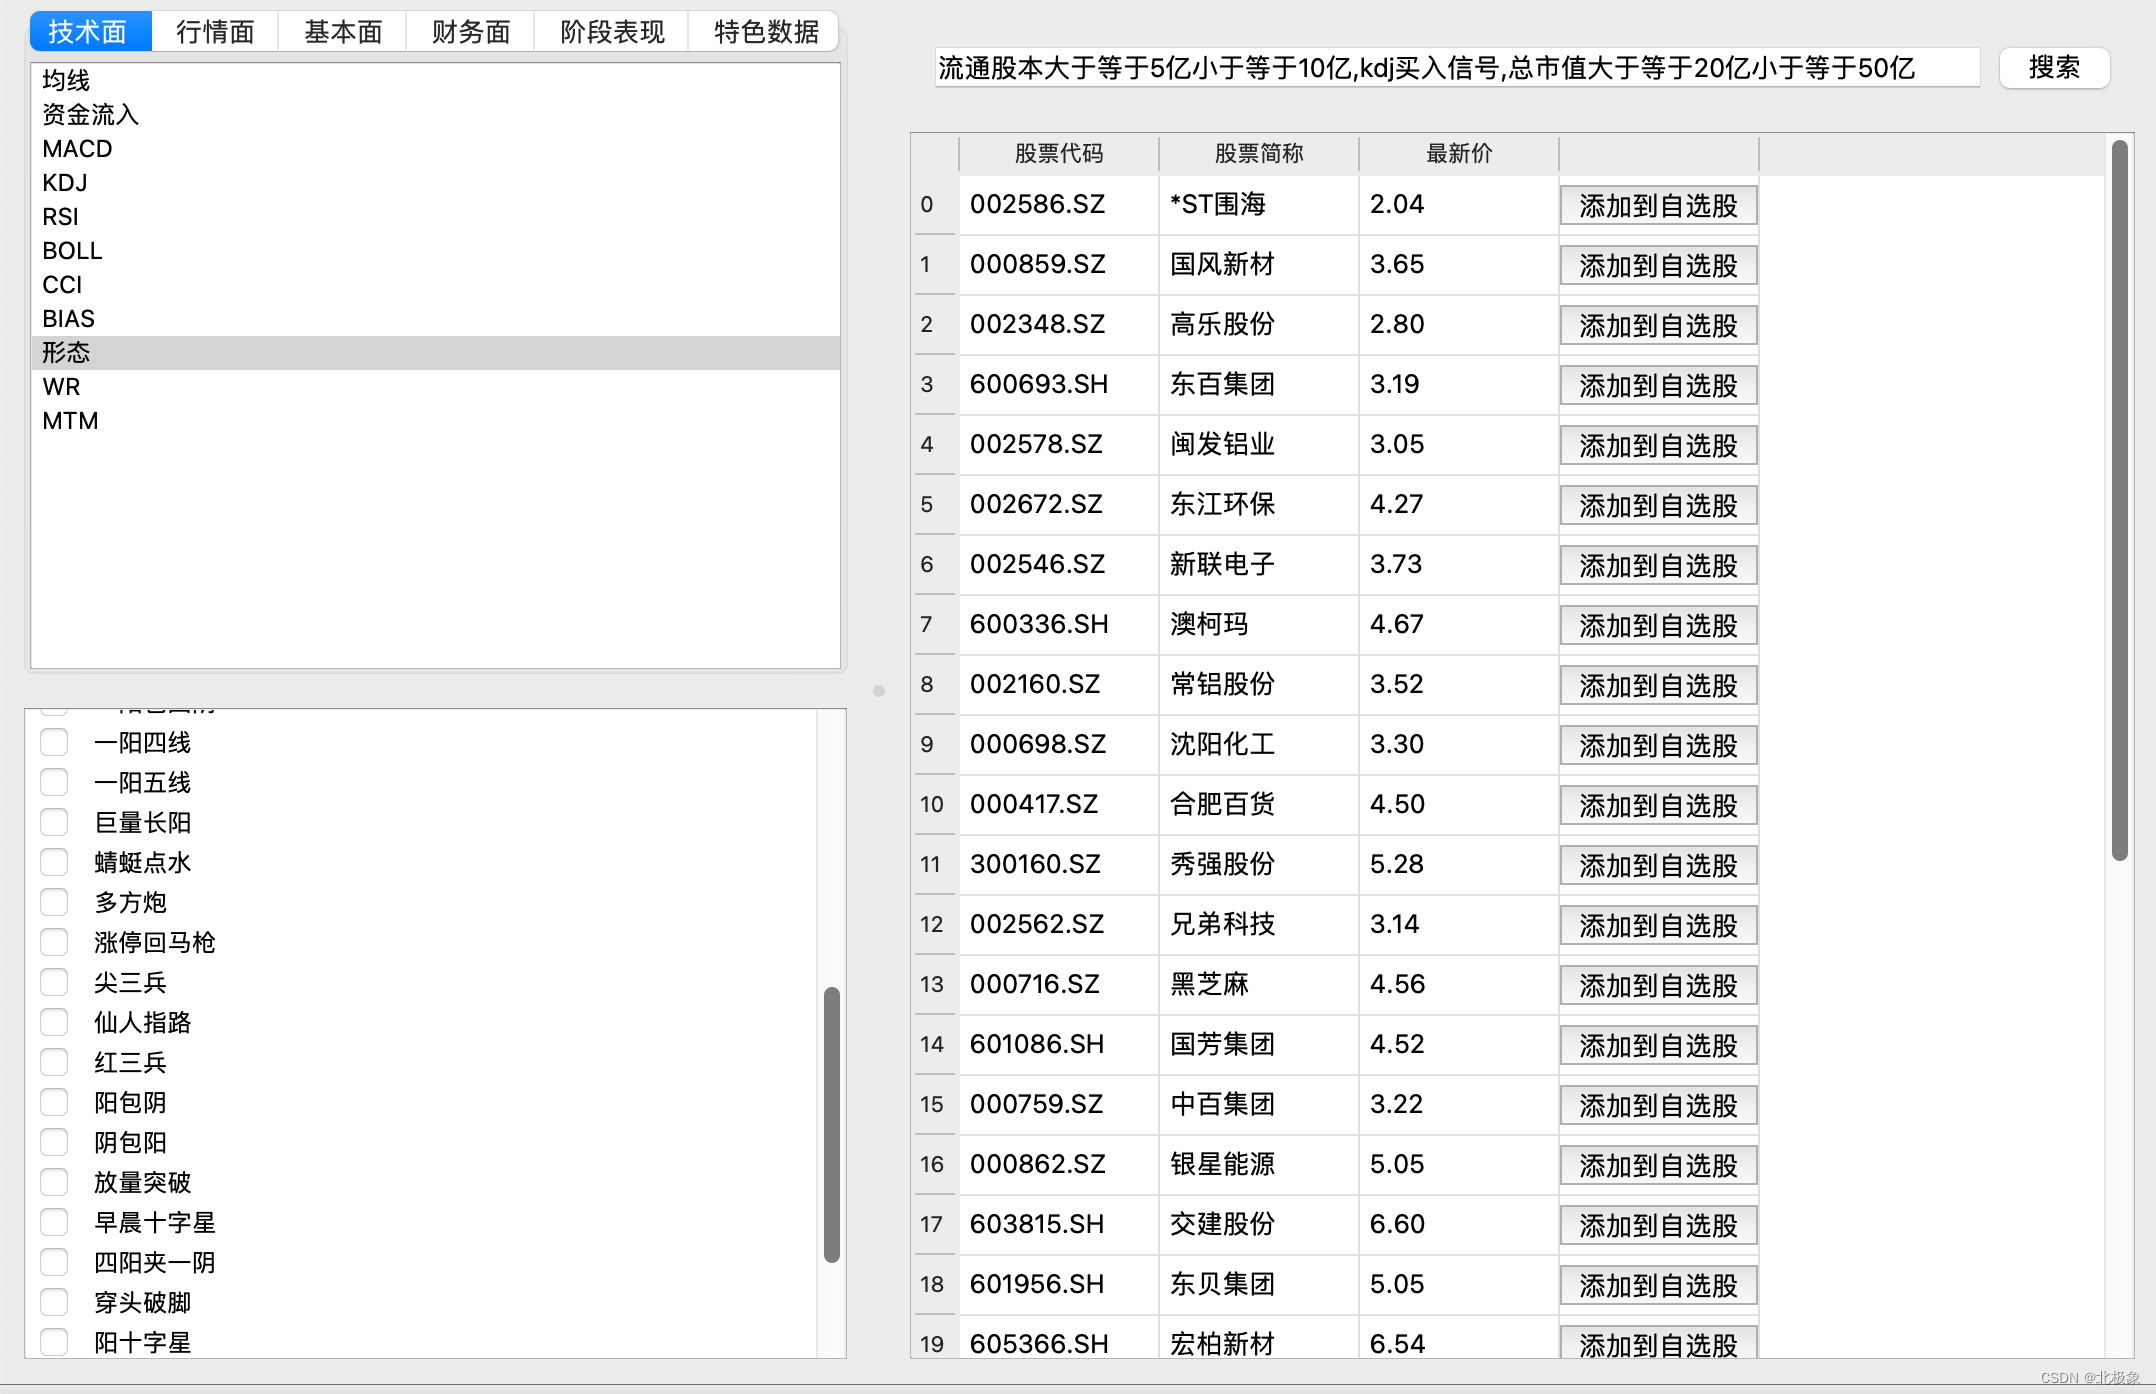
Task: Check the 涨停回马枪 option
Action: pos(54,943)
